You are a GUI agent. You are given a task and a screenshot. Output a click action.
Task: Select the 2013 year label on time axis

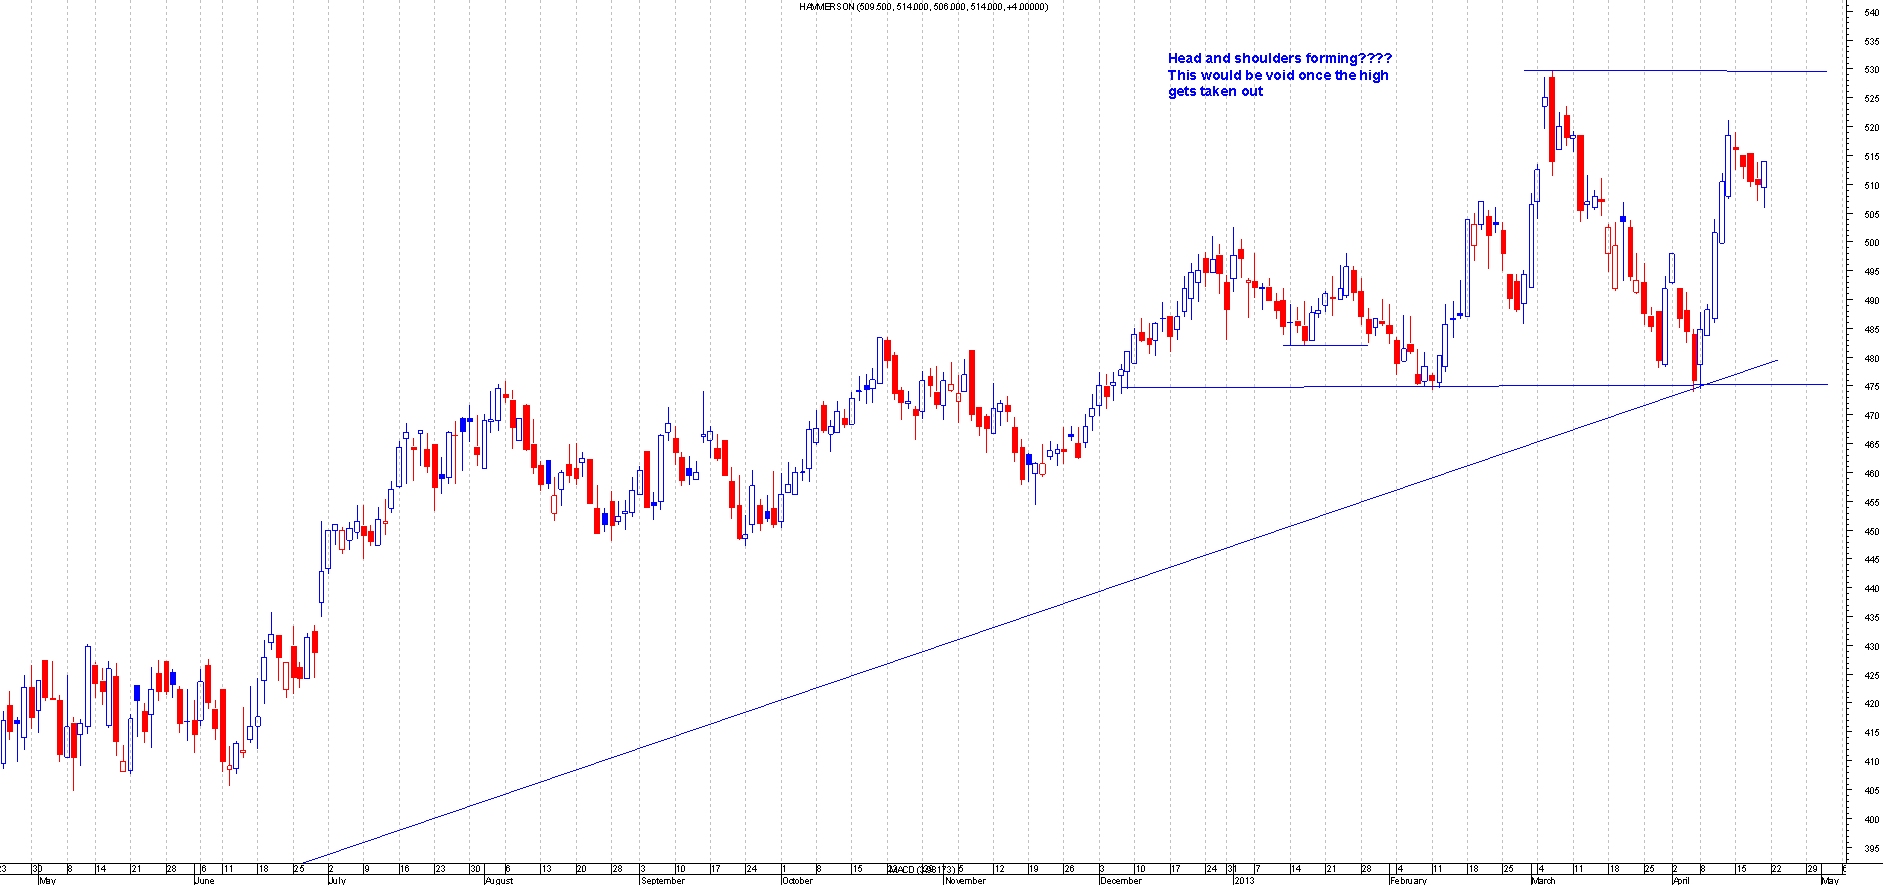[x=1243, y=881]
